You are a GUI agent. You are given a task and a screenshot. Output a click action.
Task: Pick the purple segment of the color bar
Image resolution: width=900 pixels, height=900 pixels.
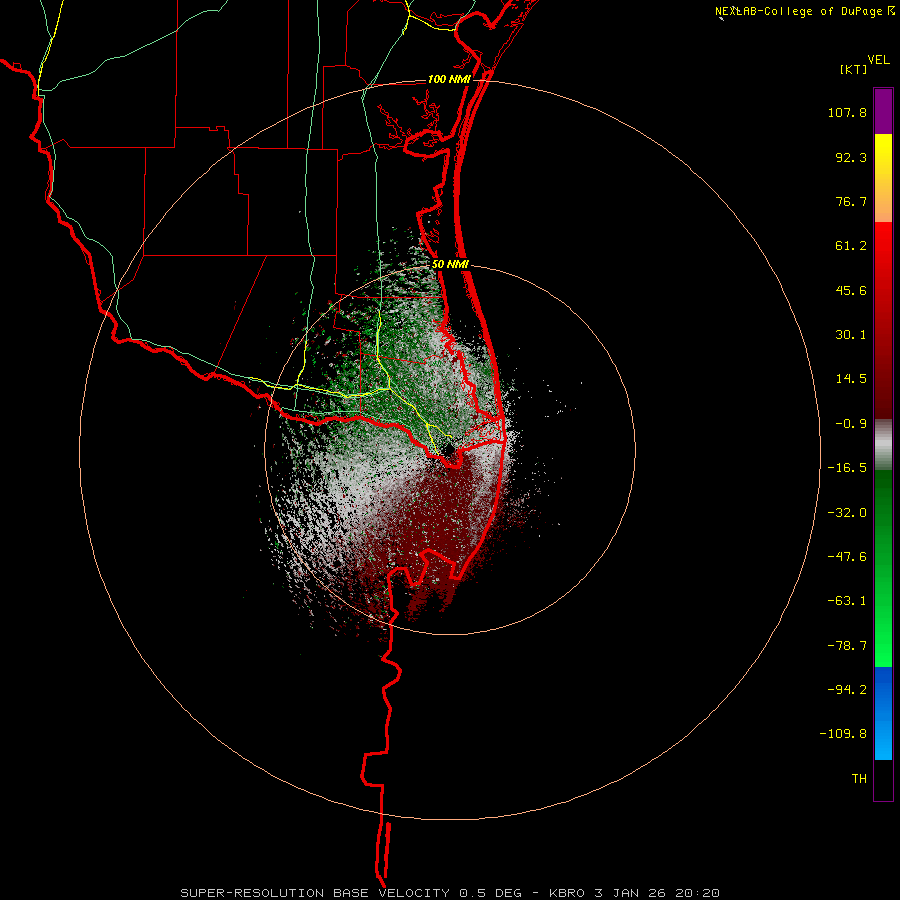click(x=883, y=111)
